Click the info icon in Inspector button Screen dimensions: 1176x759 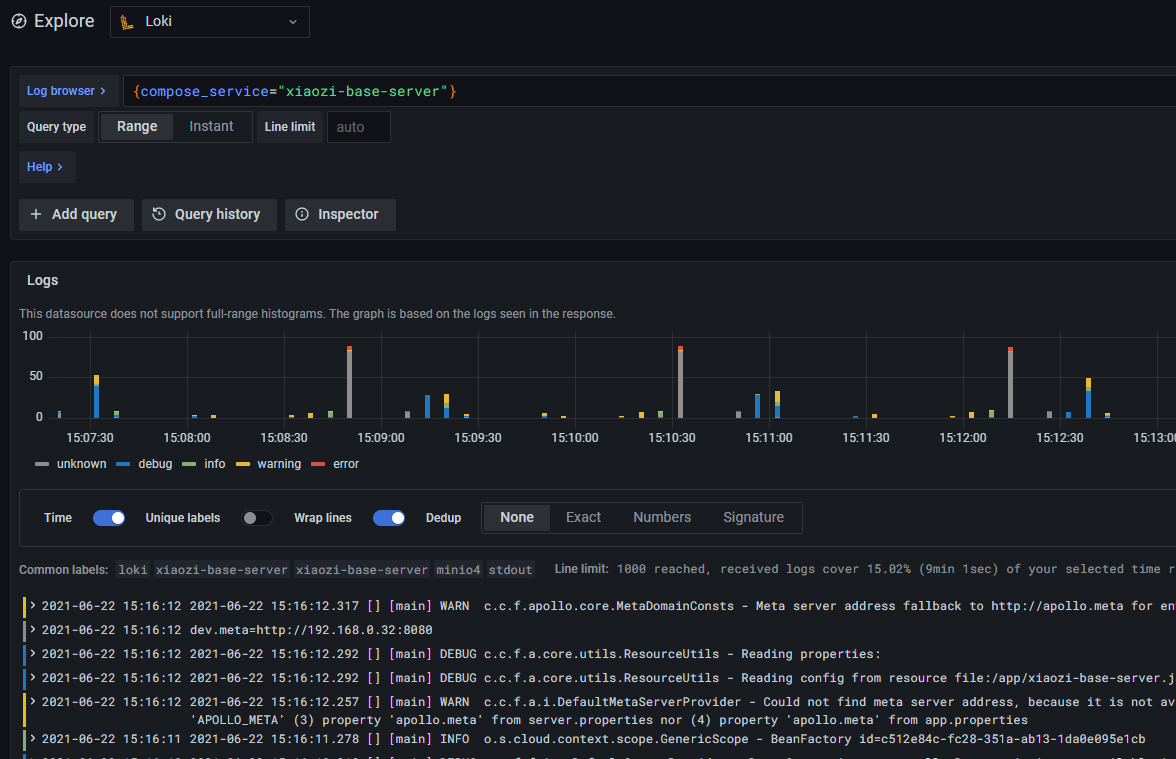tap(302, 214)
